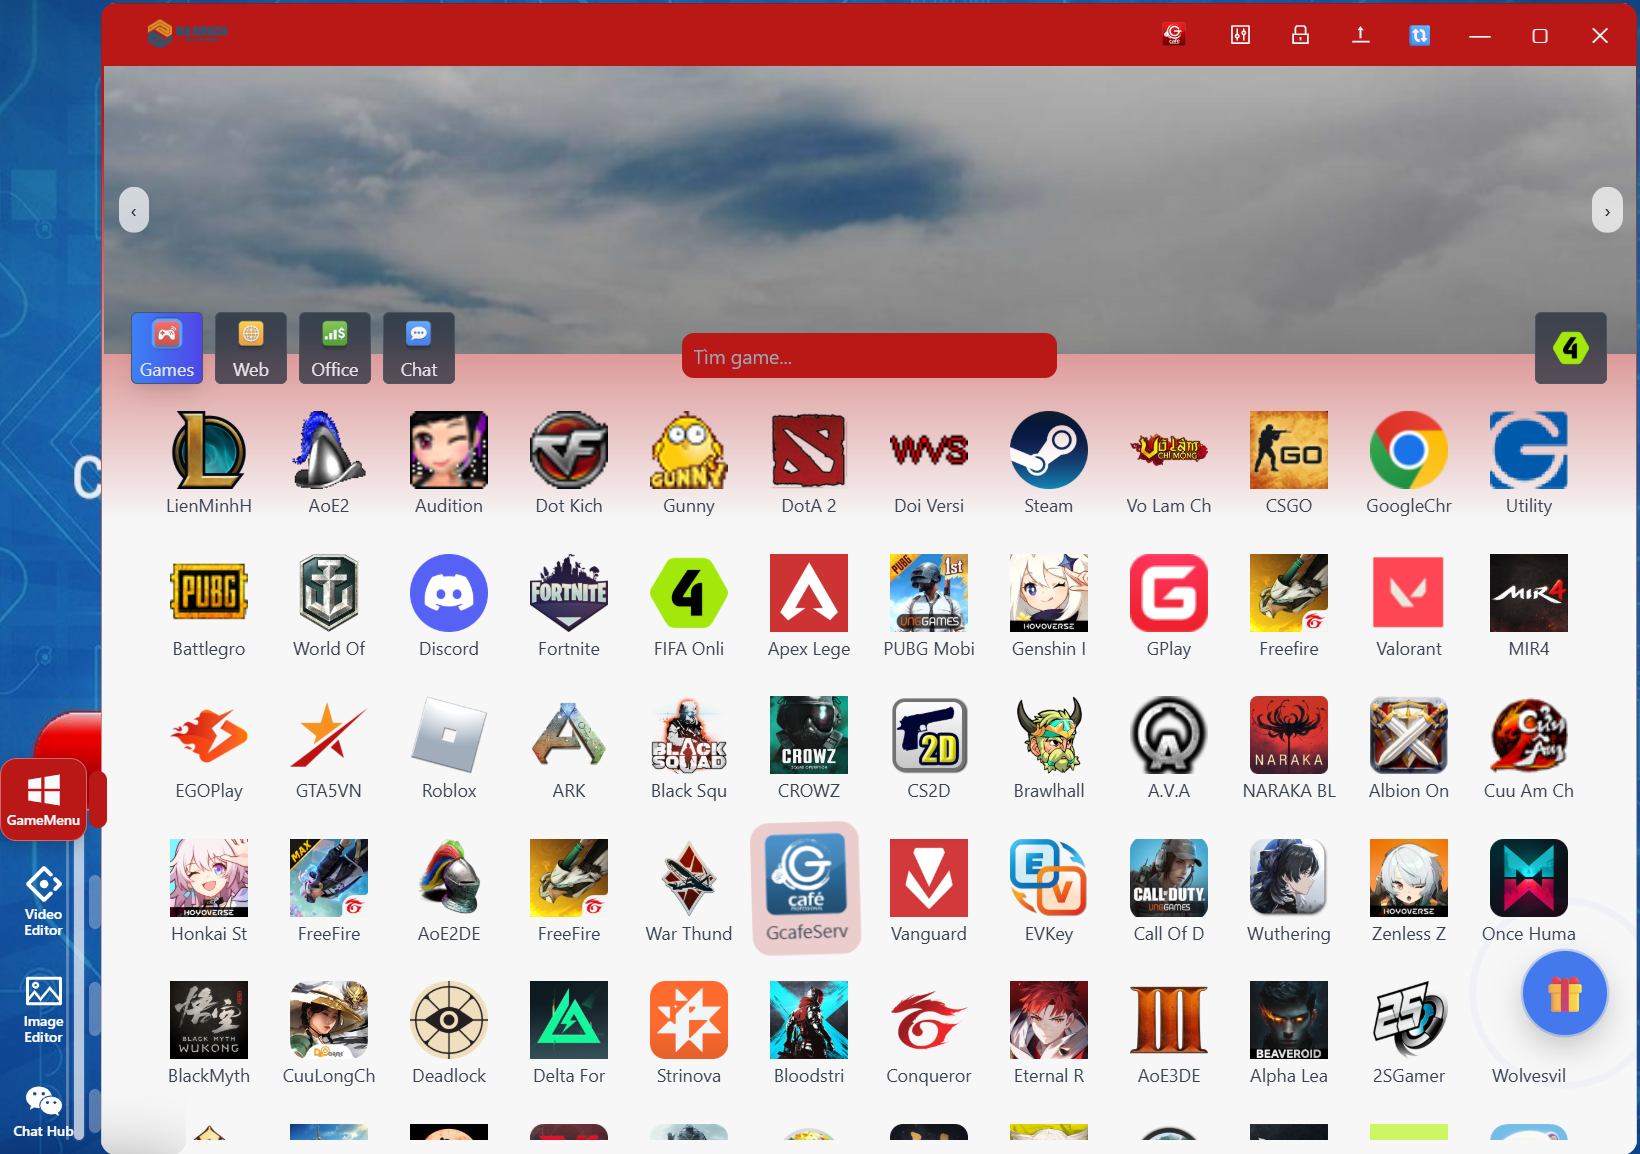The image size is (1640, 1154).
Task: Open GameMenu in the left sidebar
Action: [x=43, y=799]
